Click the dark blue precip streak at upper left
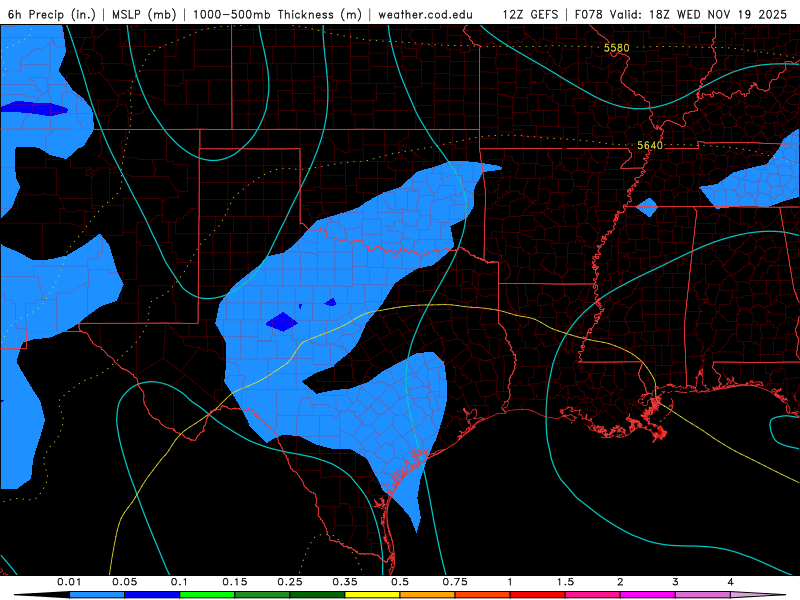 point(34,109)
